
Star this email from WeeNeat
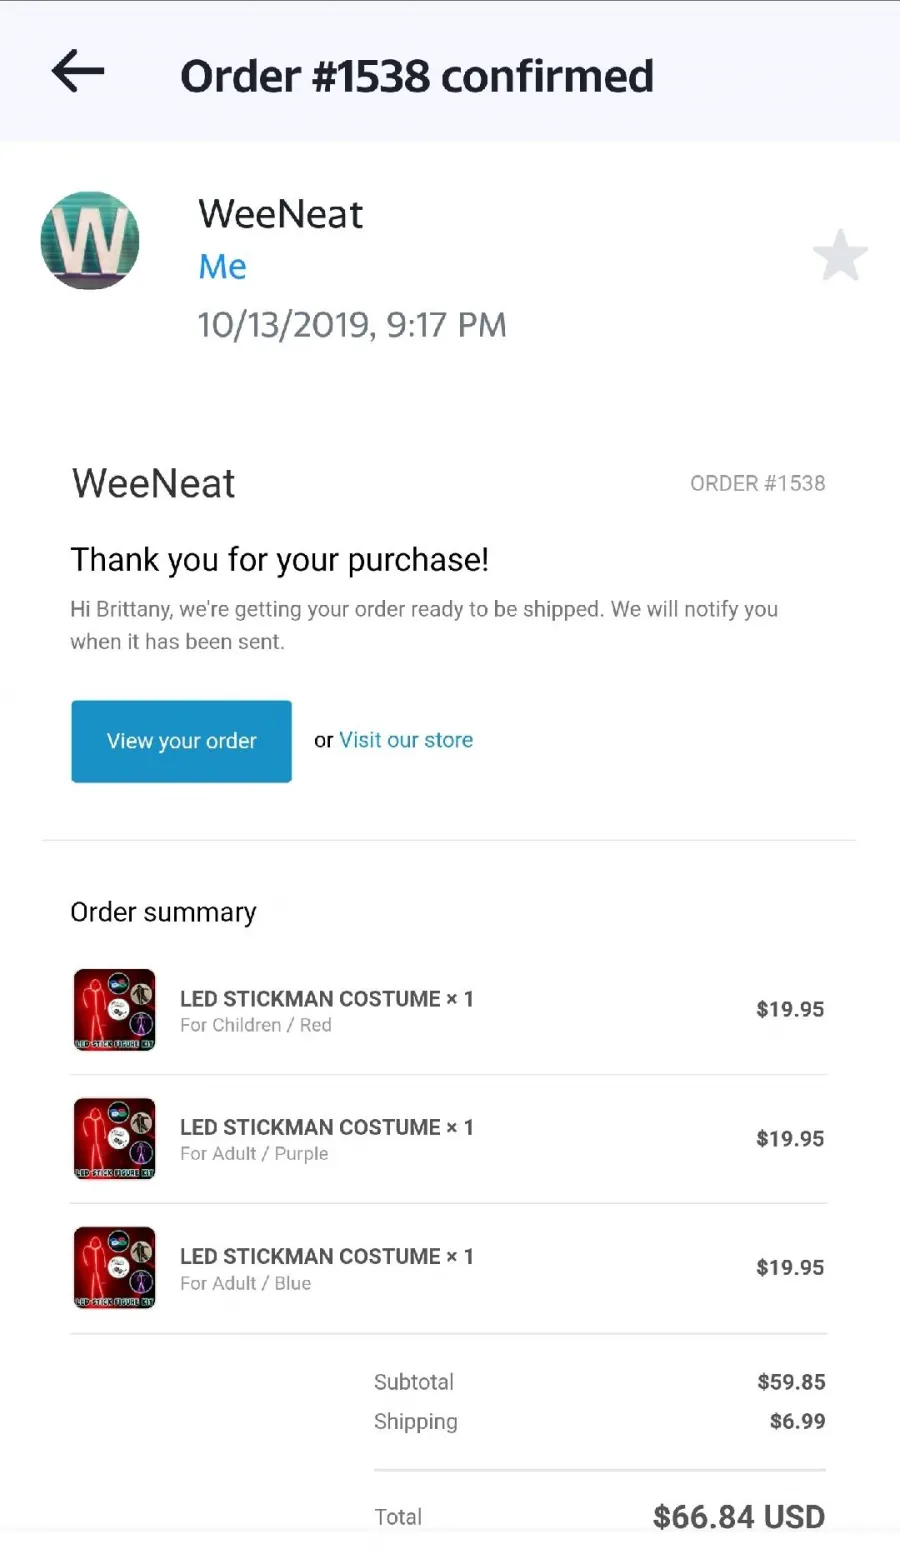coord(840,256)
